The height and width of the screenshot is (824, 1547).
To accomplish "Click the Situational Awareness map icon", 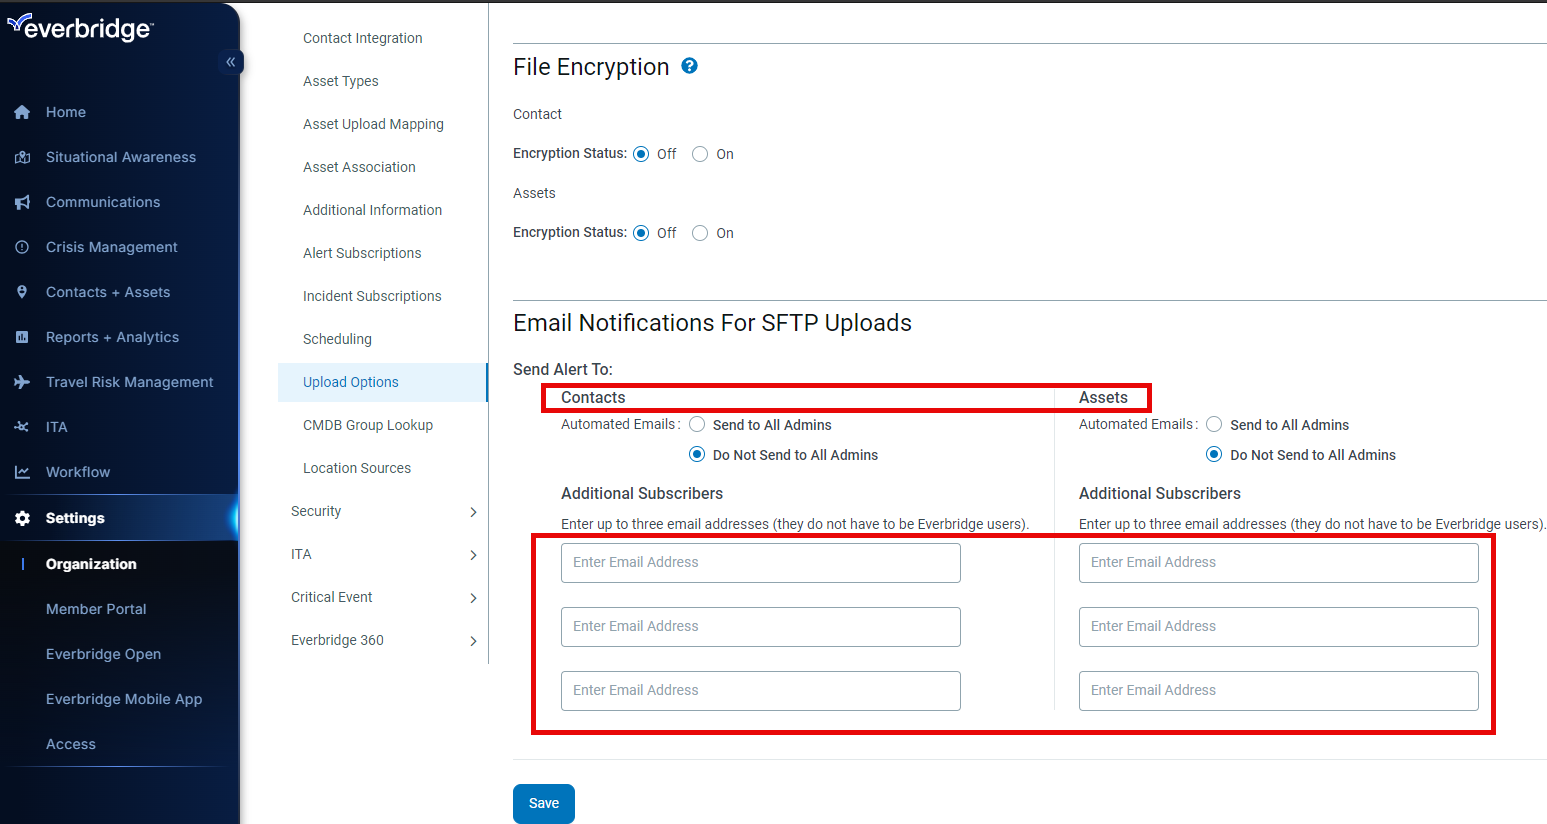I will click(x=22, y=158).
